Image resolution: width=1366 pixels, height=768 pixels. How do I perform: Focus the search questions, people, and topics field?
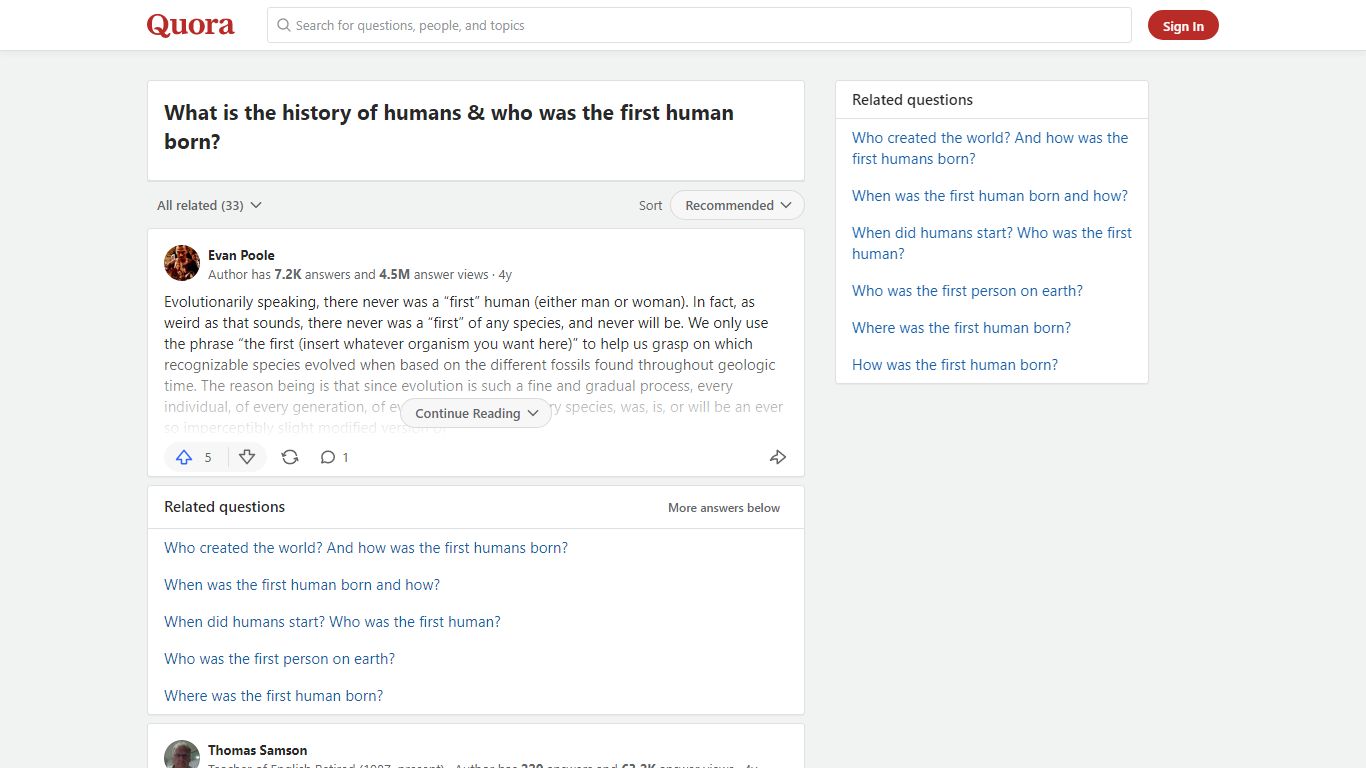coord(699,25)
